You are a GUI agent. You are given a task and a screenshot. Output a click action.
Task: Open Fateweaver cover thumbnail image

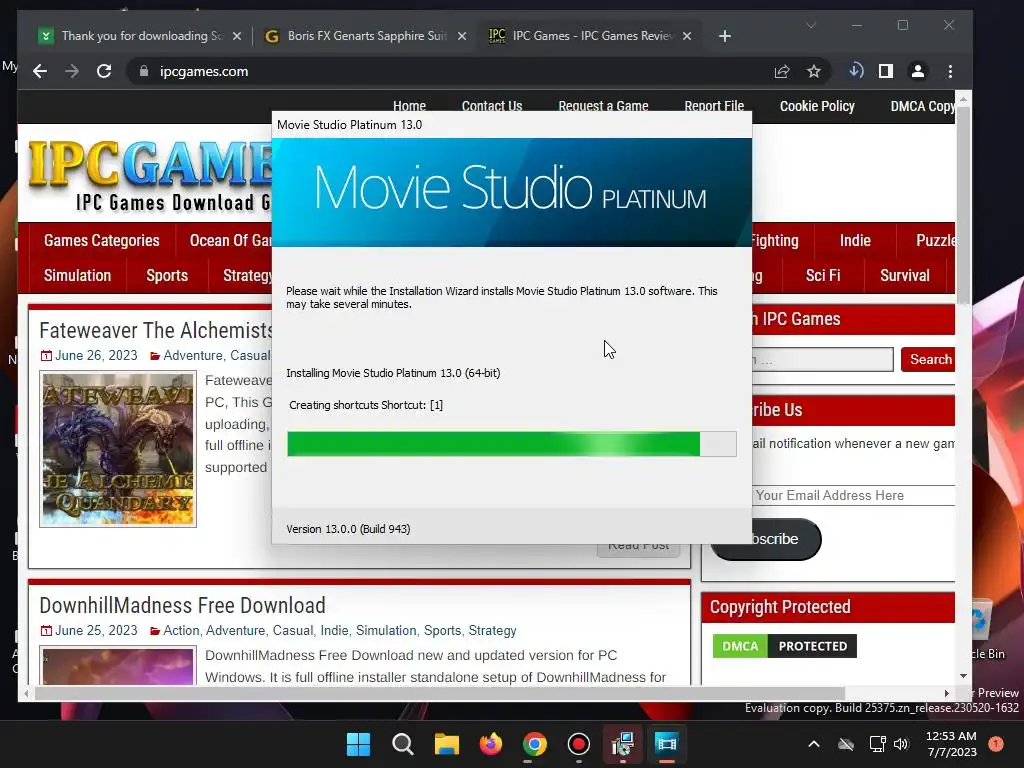tap(118, 449)
